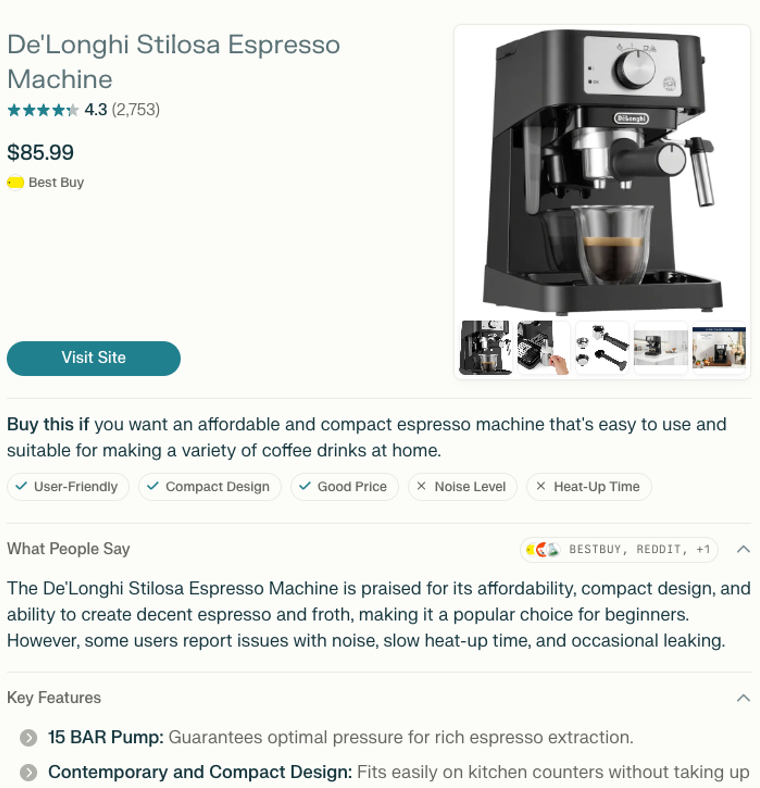Collapse the What People Say section
The height and width of the screenshot is (788, 760).
pos(743,549)
